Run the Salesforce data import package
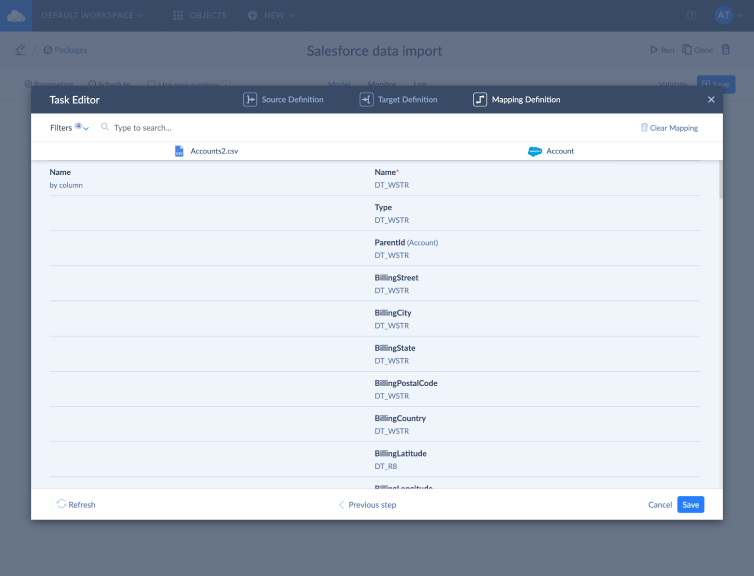 click(x=662, y=50)
